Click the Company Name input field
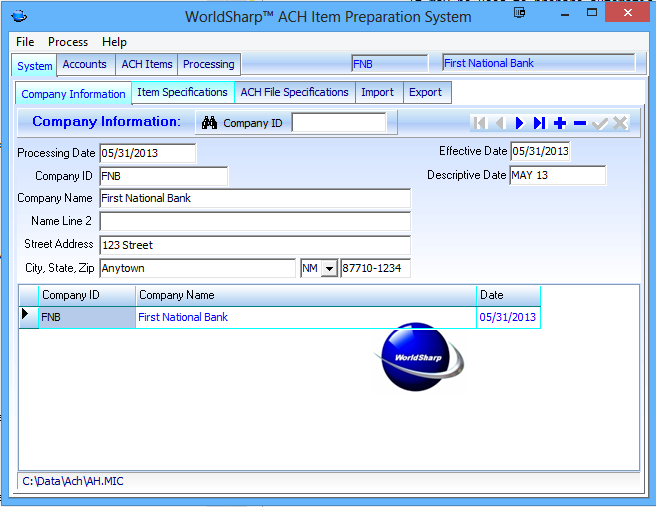This screenshot has width=656, height=507. (x=255, y=198)
